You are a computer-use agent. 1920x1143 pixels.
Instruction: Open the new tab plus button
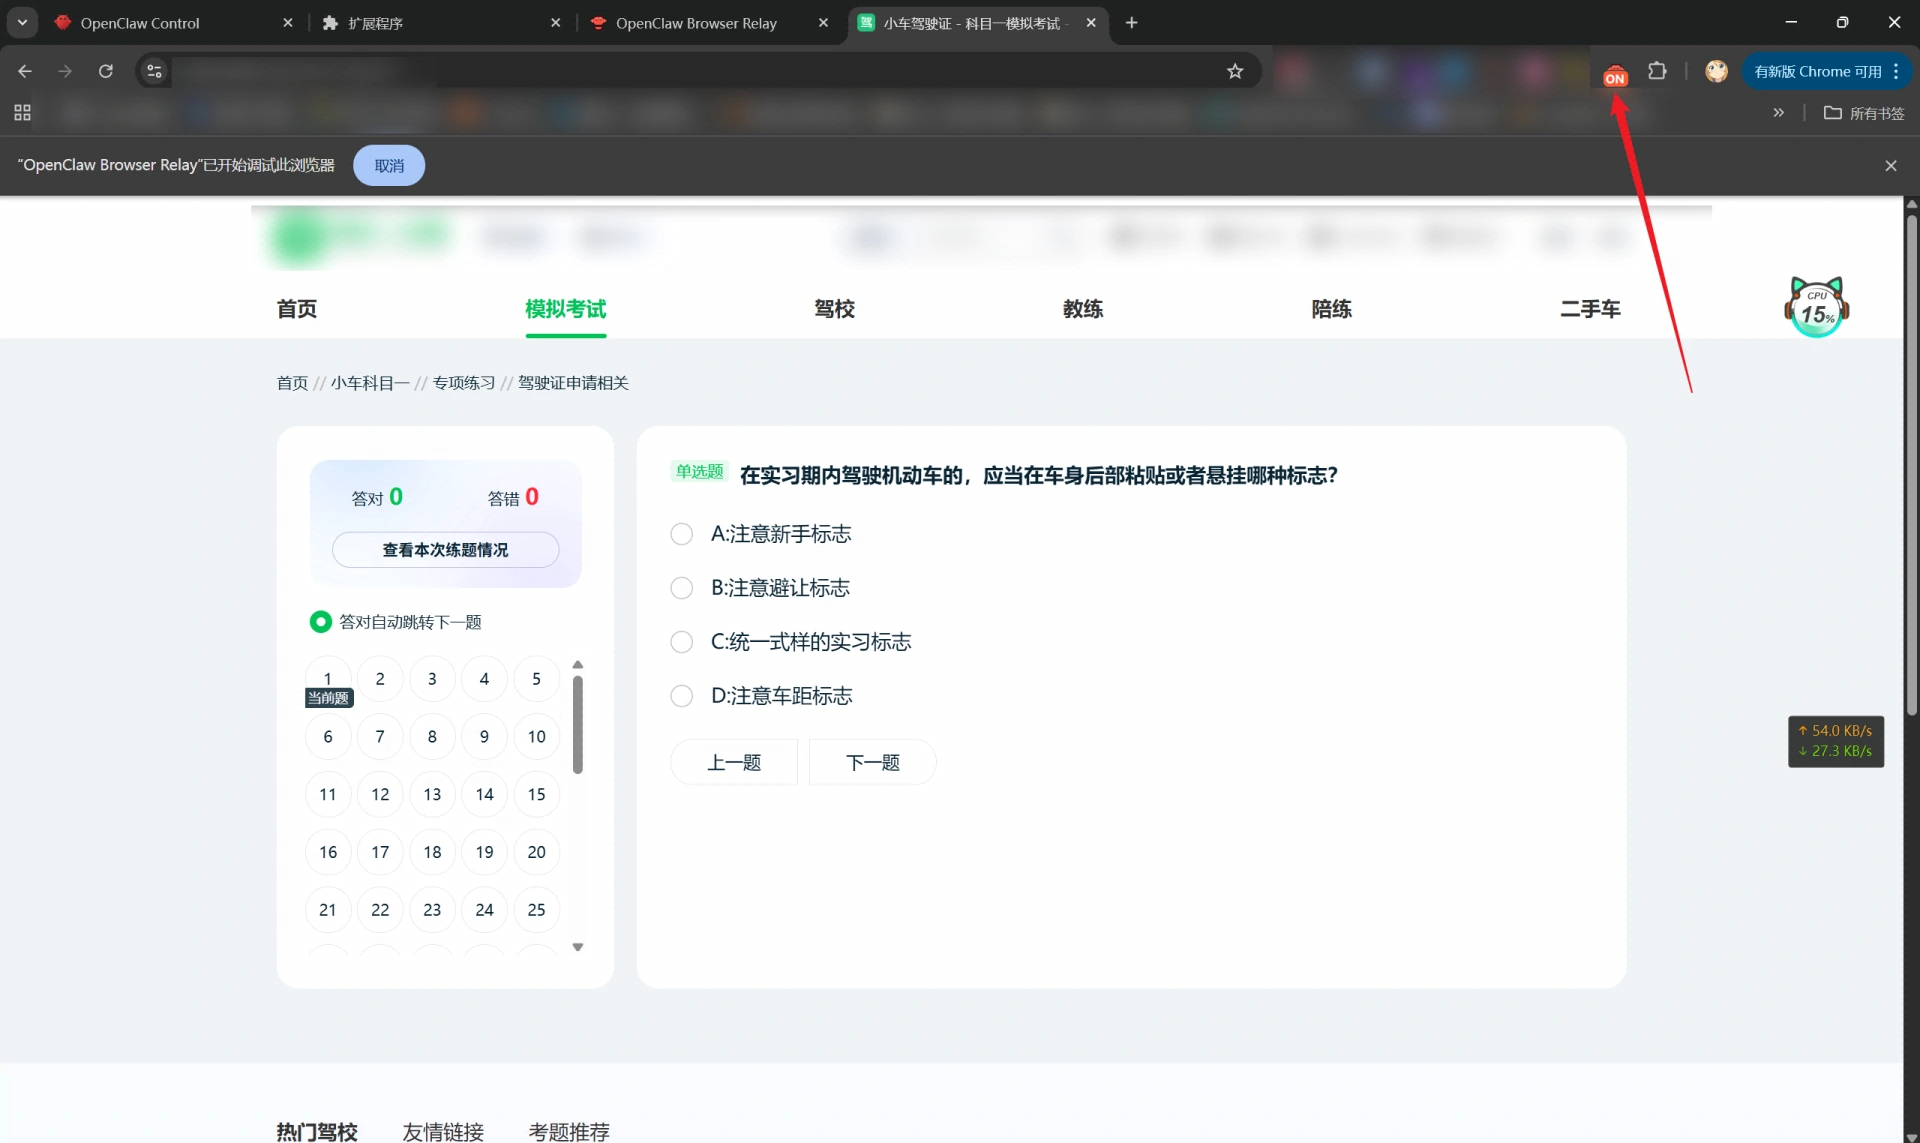pyautogui.click(x=1131, y=23)
